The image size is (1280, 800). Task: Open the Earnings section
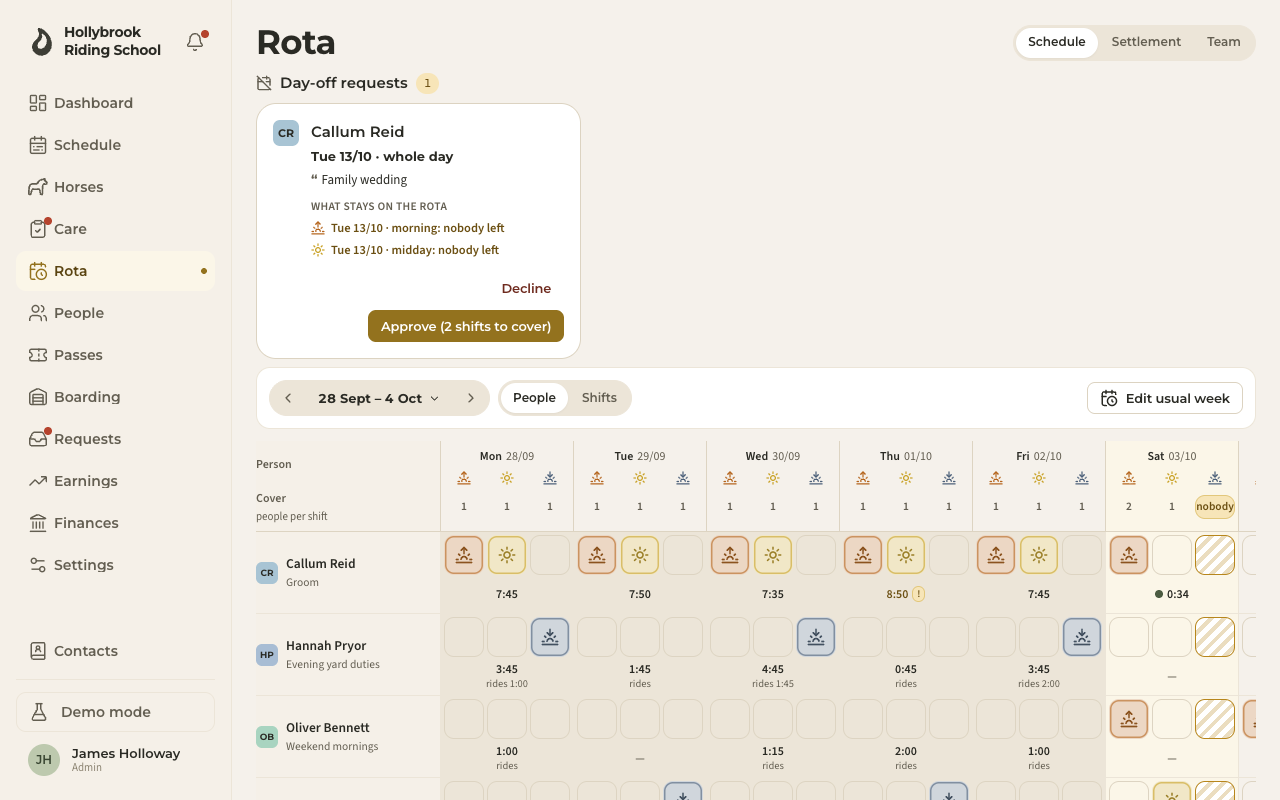pyautogui.click(x=115, y=481)
